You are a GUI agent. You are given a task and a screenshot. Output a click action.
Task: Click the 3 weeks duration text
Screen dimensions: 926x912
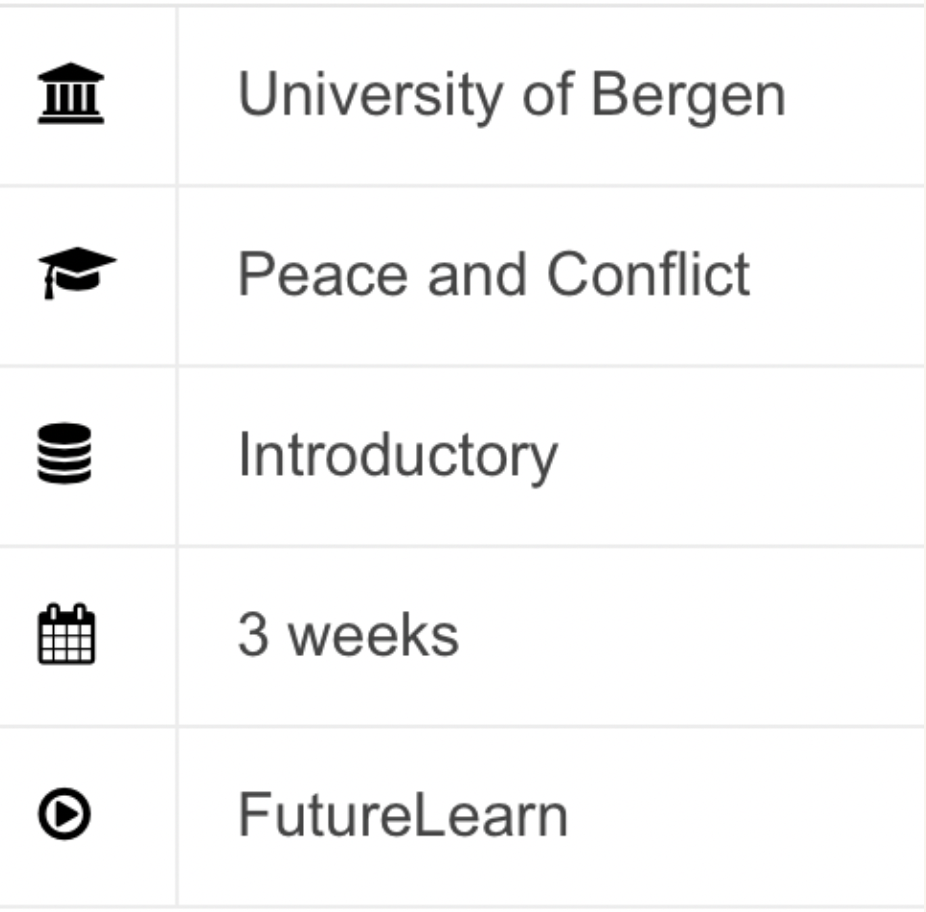click(348, 635)
